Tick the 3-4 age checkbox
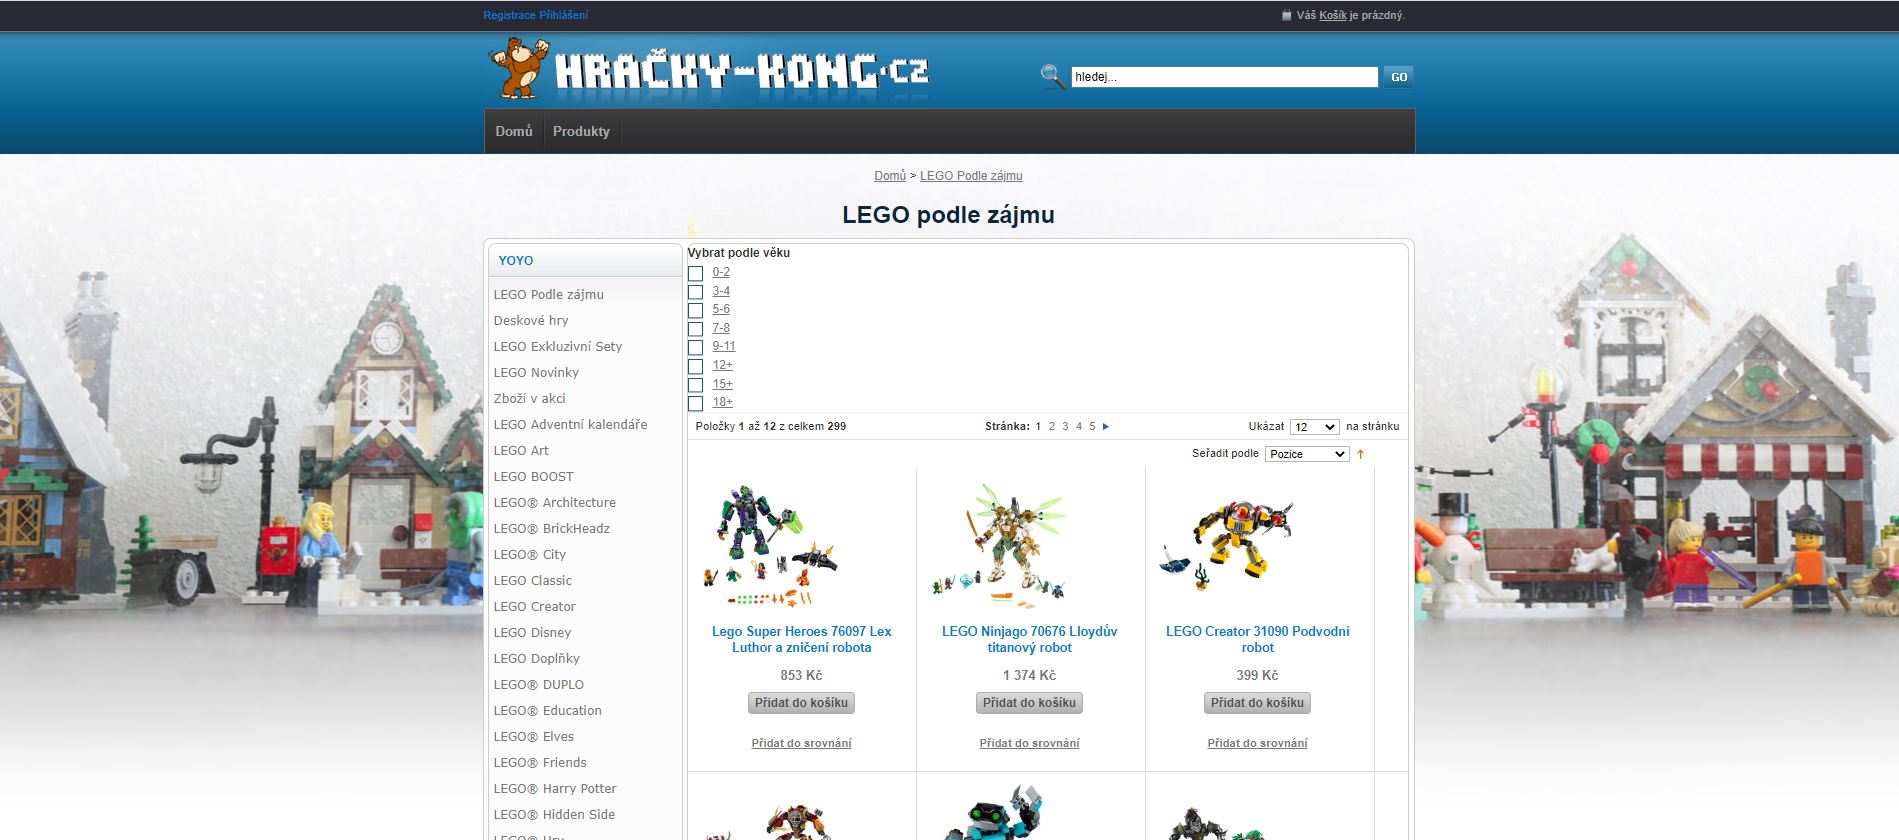Viewport: 1899px width, 840px height. (695, 292)
